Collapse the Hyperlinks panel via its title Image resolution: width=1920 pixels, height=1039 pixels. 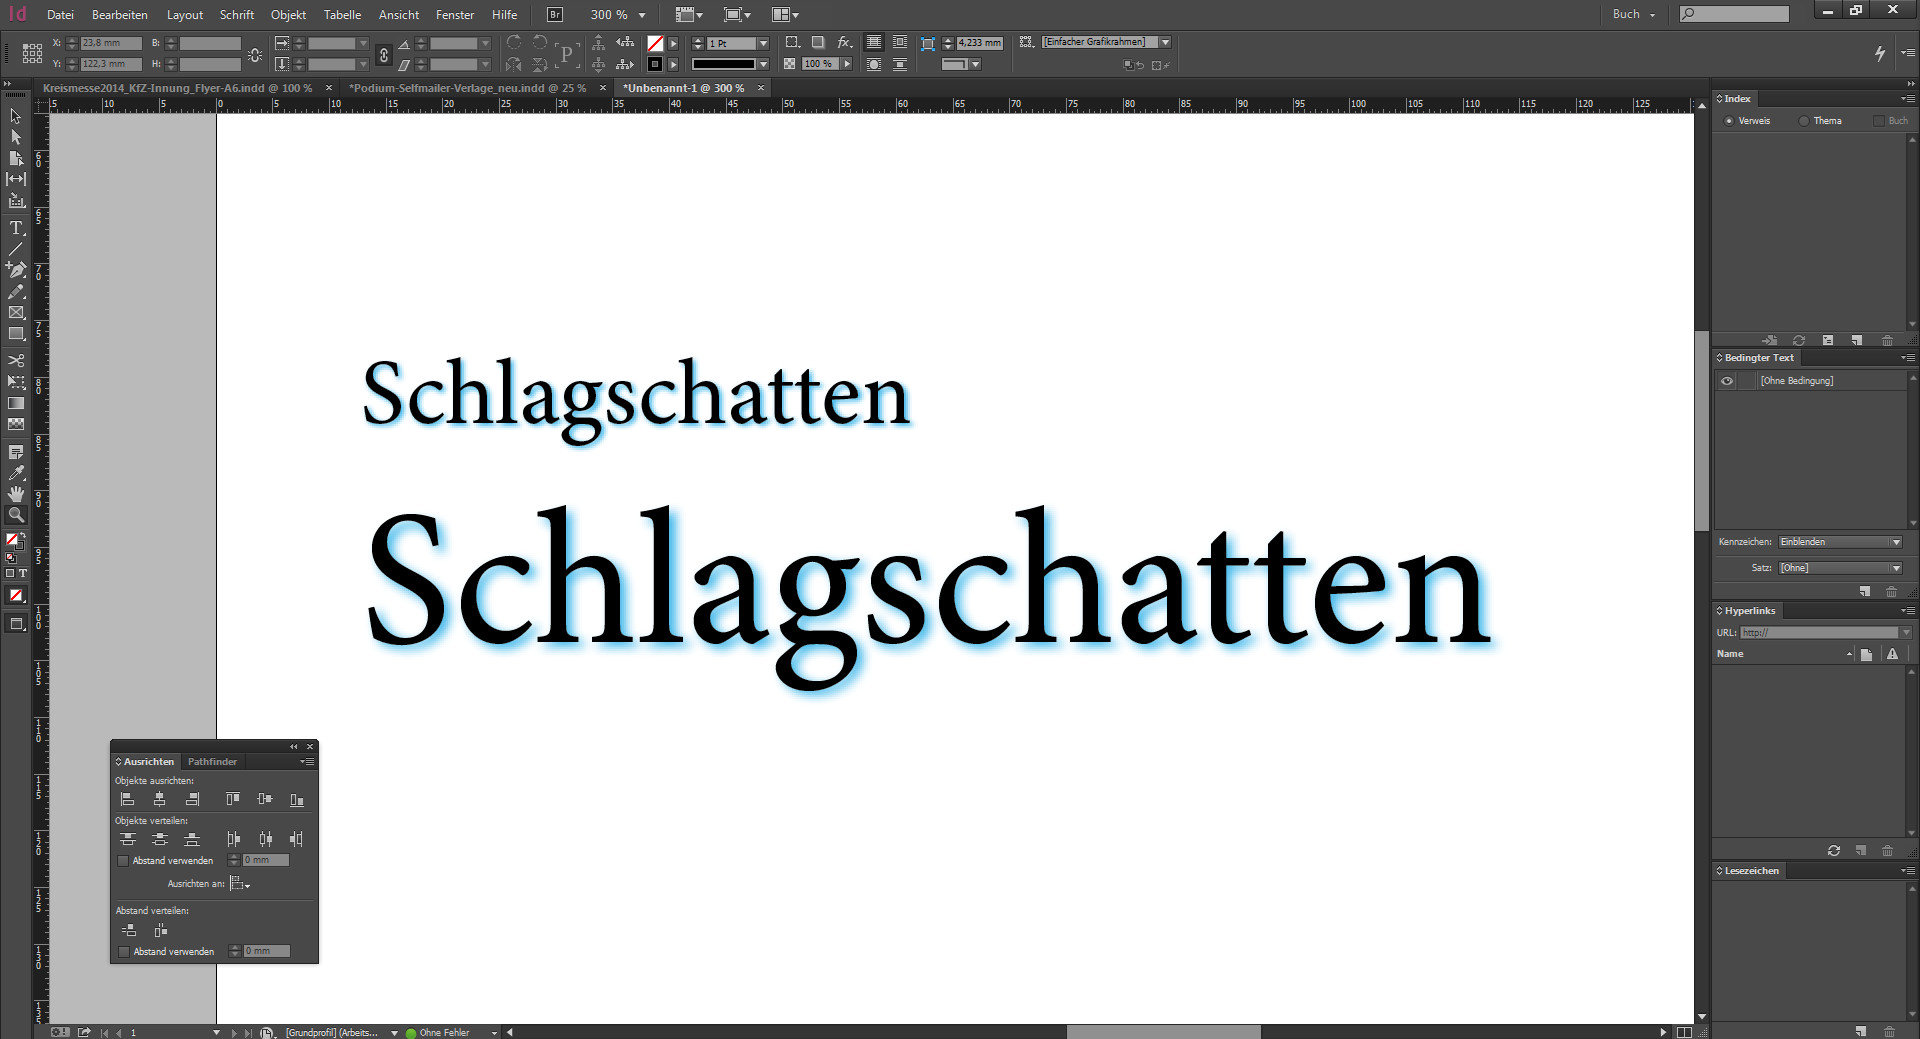coord(1749,611)
